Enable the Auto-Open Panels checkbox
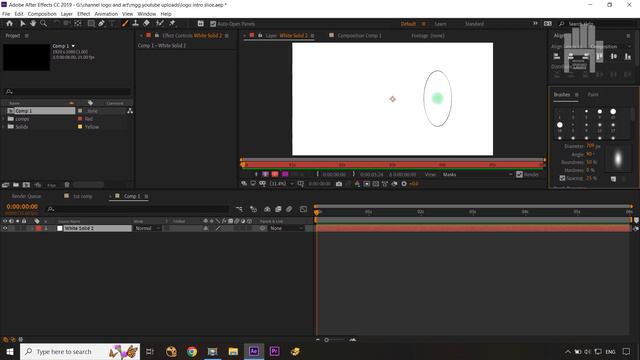This screenshot has height=360, width=640. (x=213, y=24)
